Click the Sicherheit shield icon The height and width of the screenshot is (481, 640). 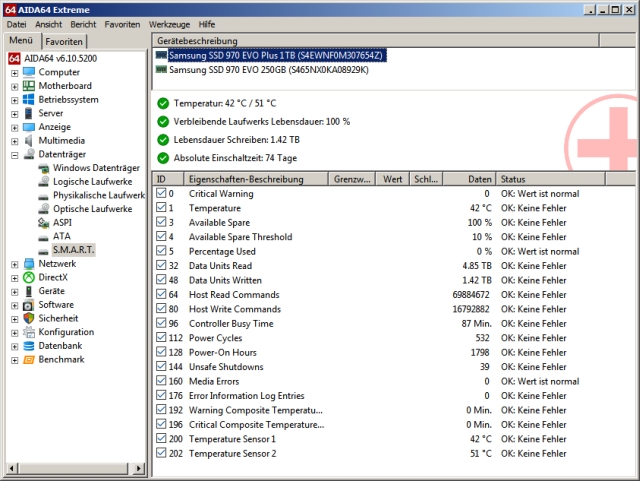[29, 318]
